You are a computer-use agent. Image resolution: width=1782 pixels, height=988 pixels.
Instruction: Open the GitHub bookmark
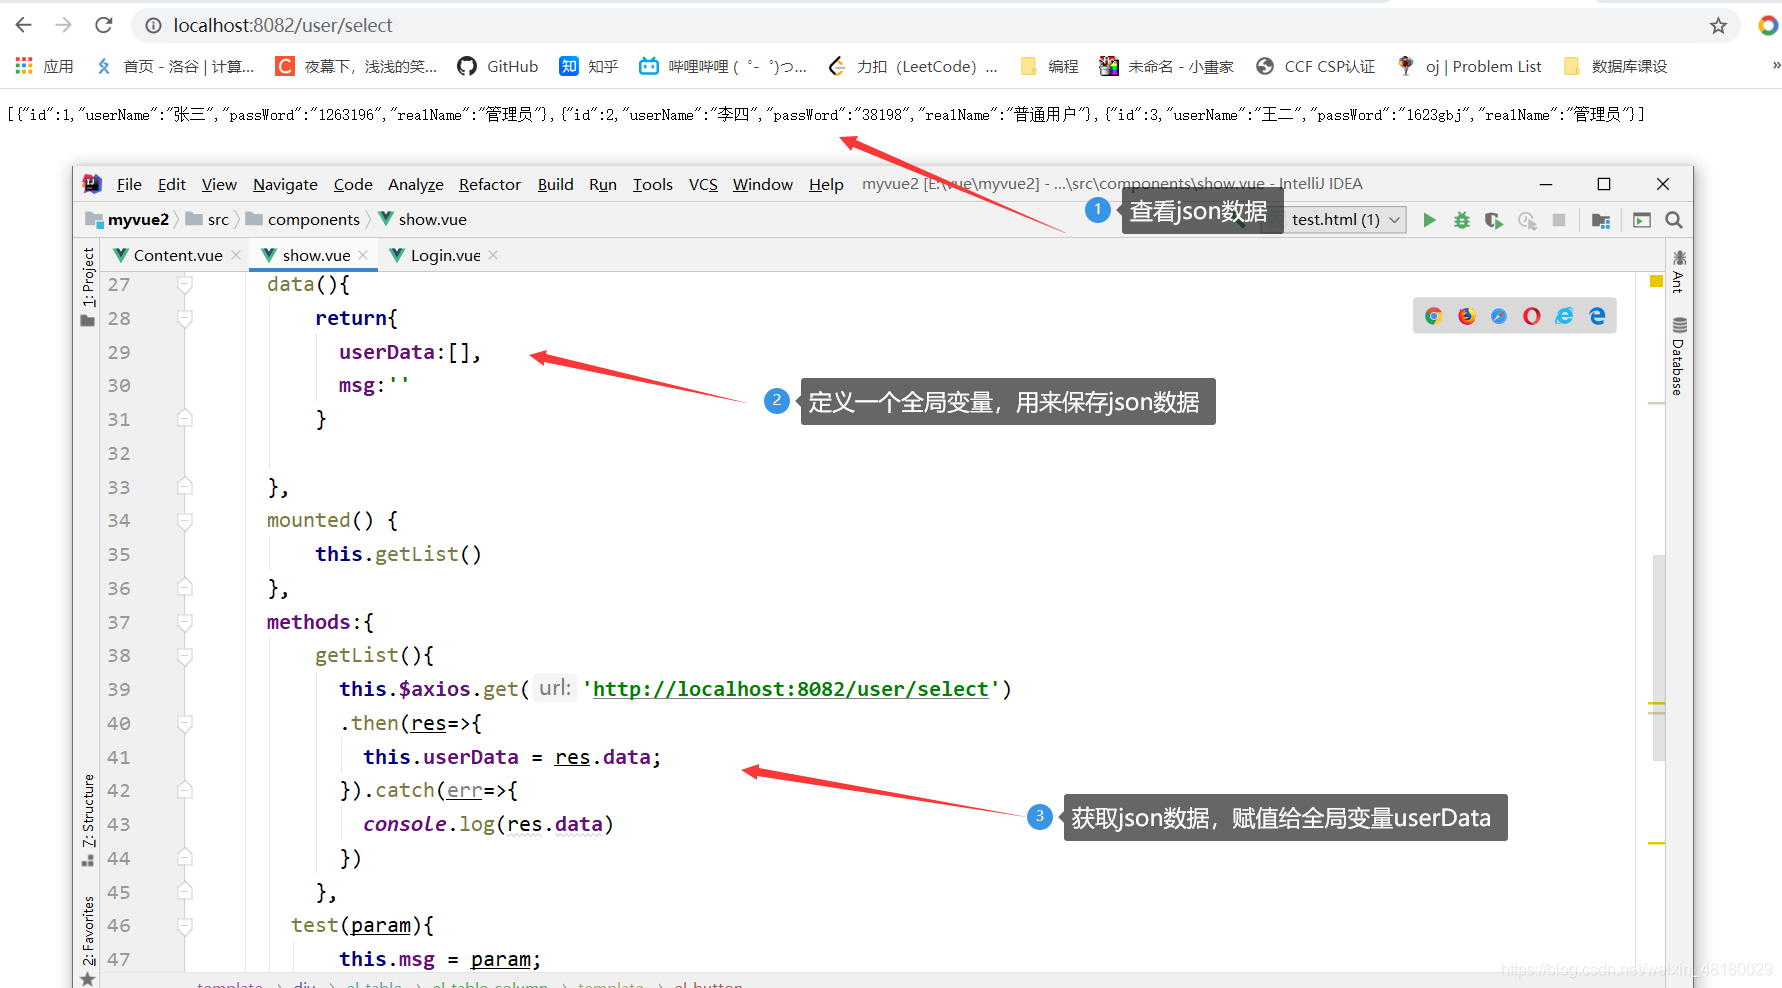(498, 66)
